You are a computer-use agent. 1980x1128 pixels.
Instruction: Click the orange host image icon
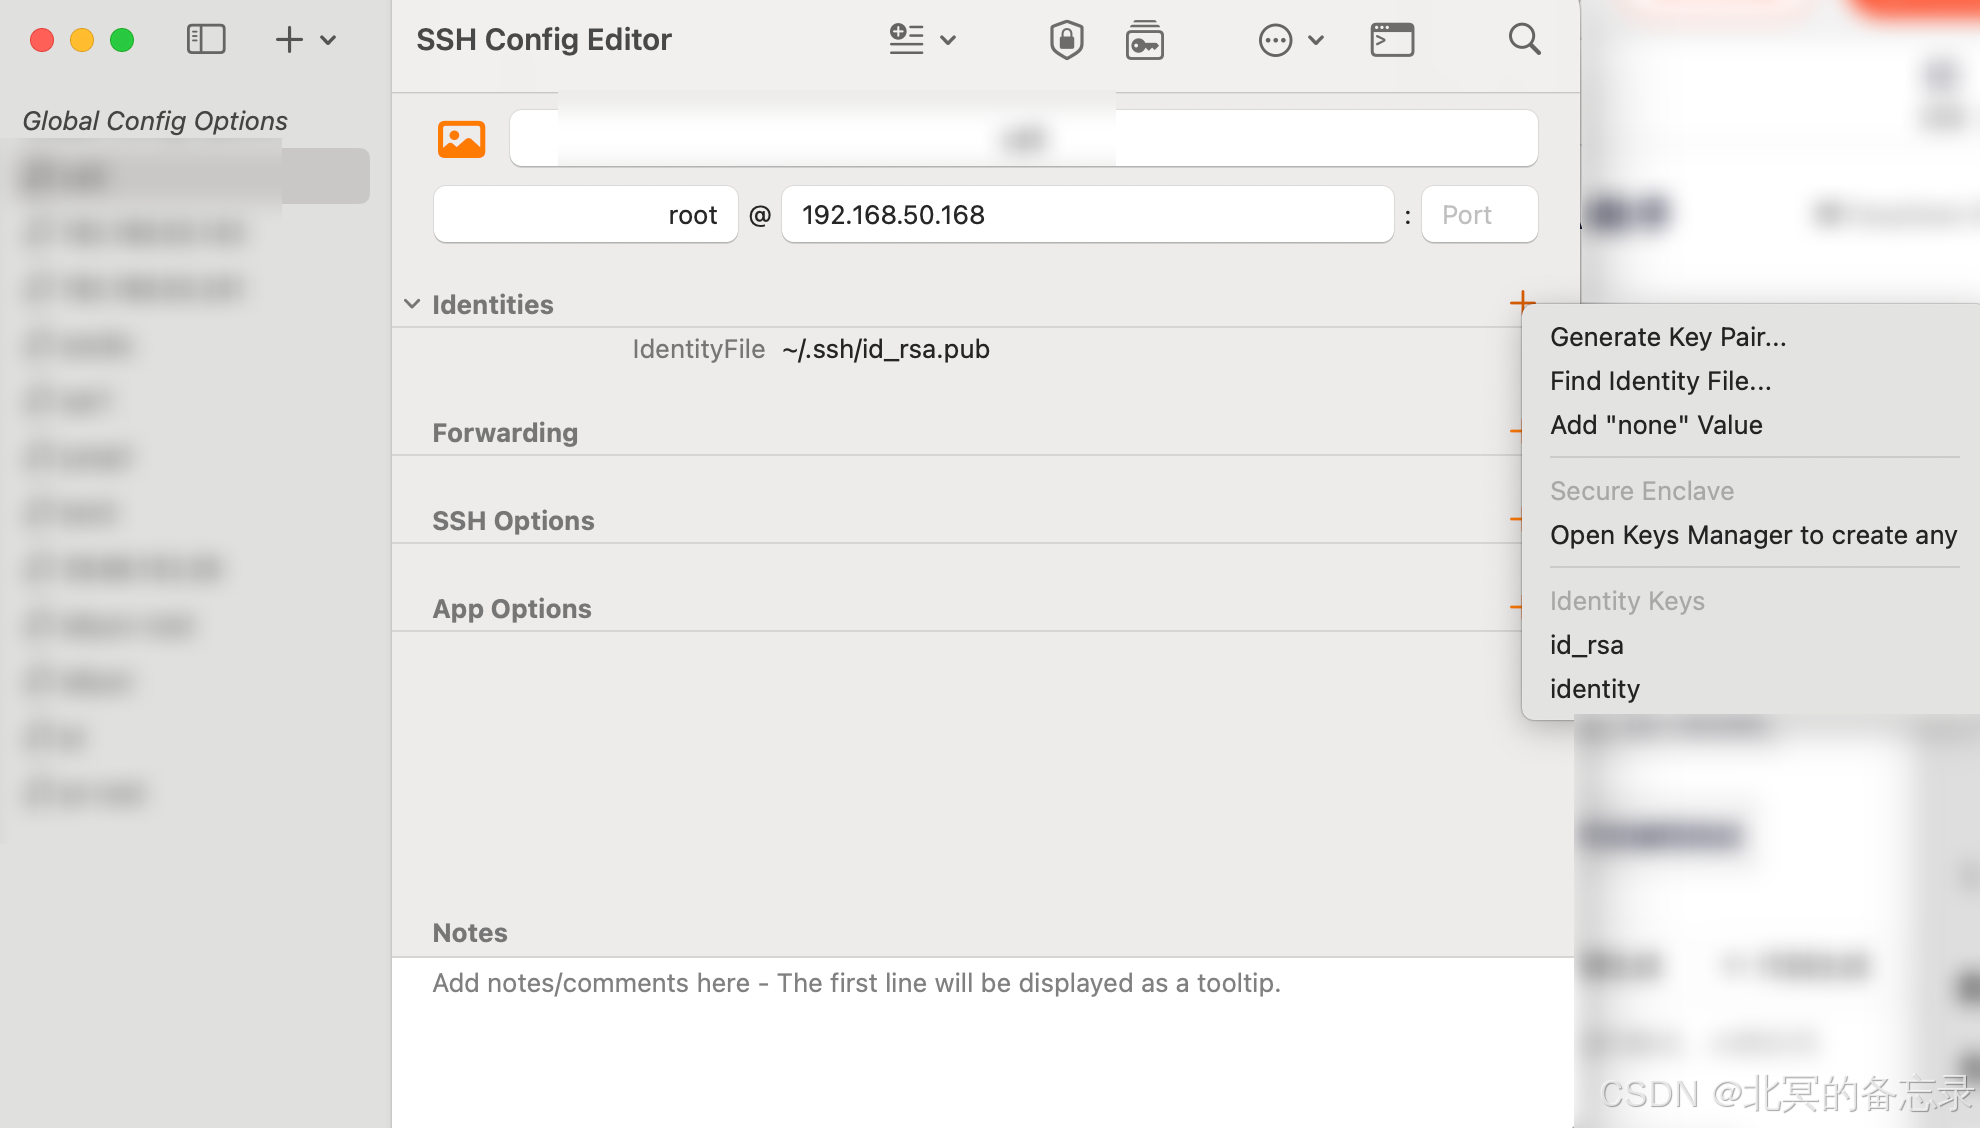click(x=461, y=139)
